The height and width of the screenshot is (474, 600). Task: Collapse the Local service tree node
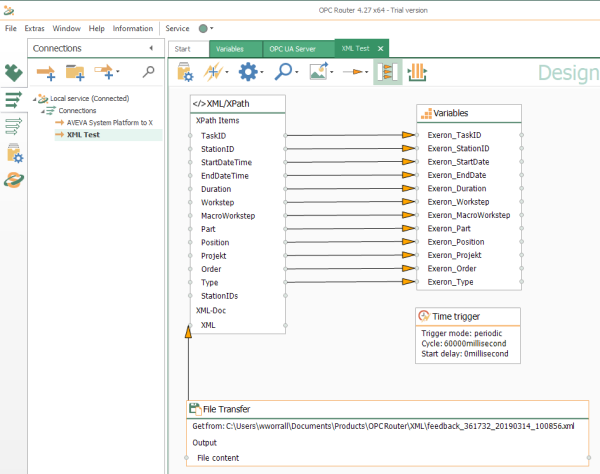click(x=36, y=99)
